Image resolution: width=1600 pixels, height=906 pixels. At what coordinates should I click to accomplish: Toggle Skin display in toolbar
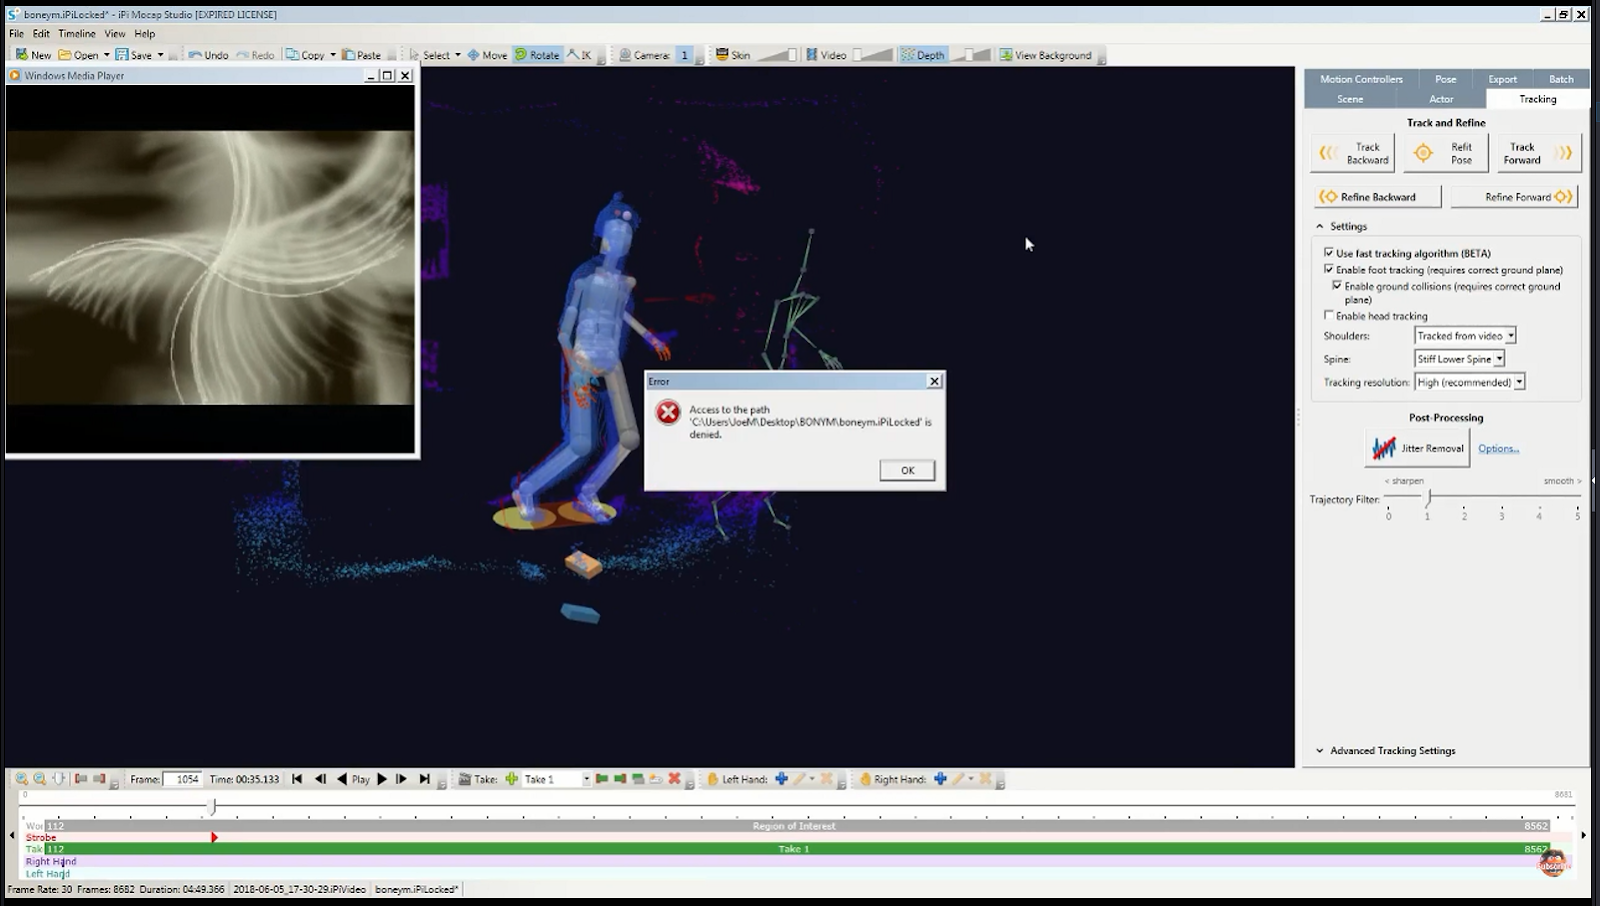[732, 55]
